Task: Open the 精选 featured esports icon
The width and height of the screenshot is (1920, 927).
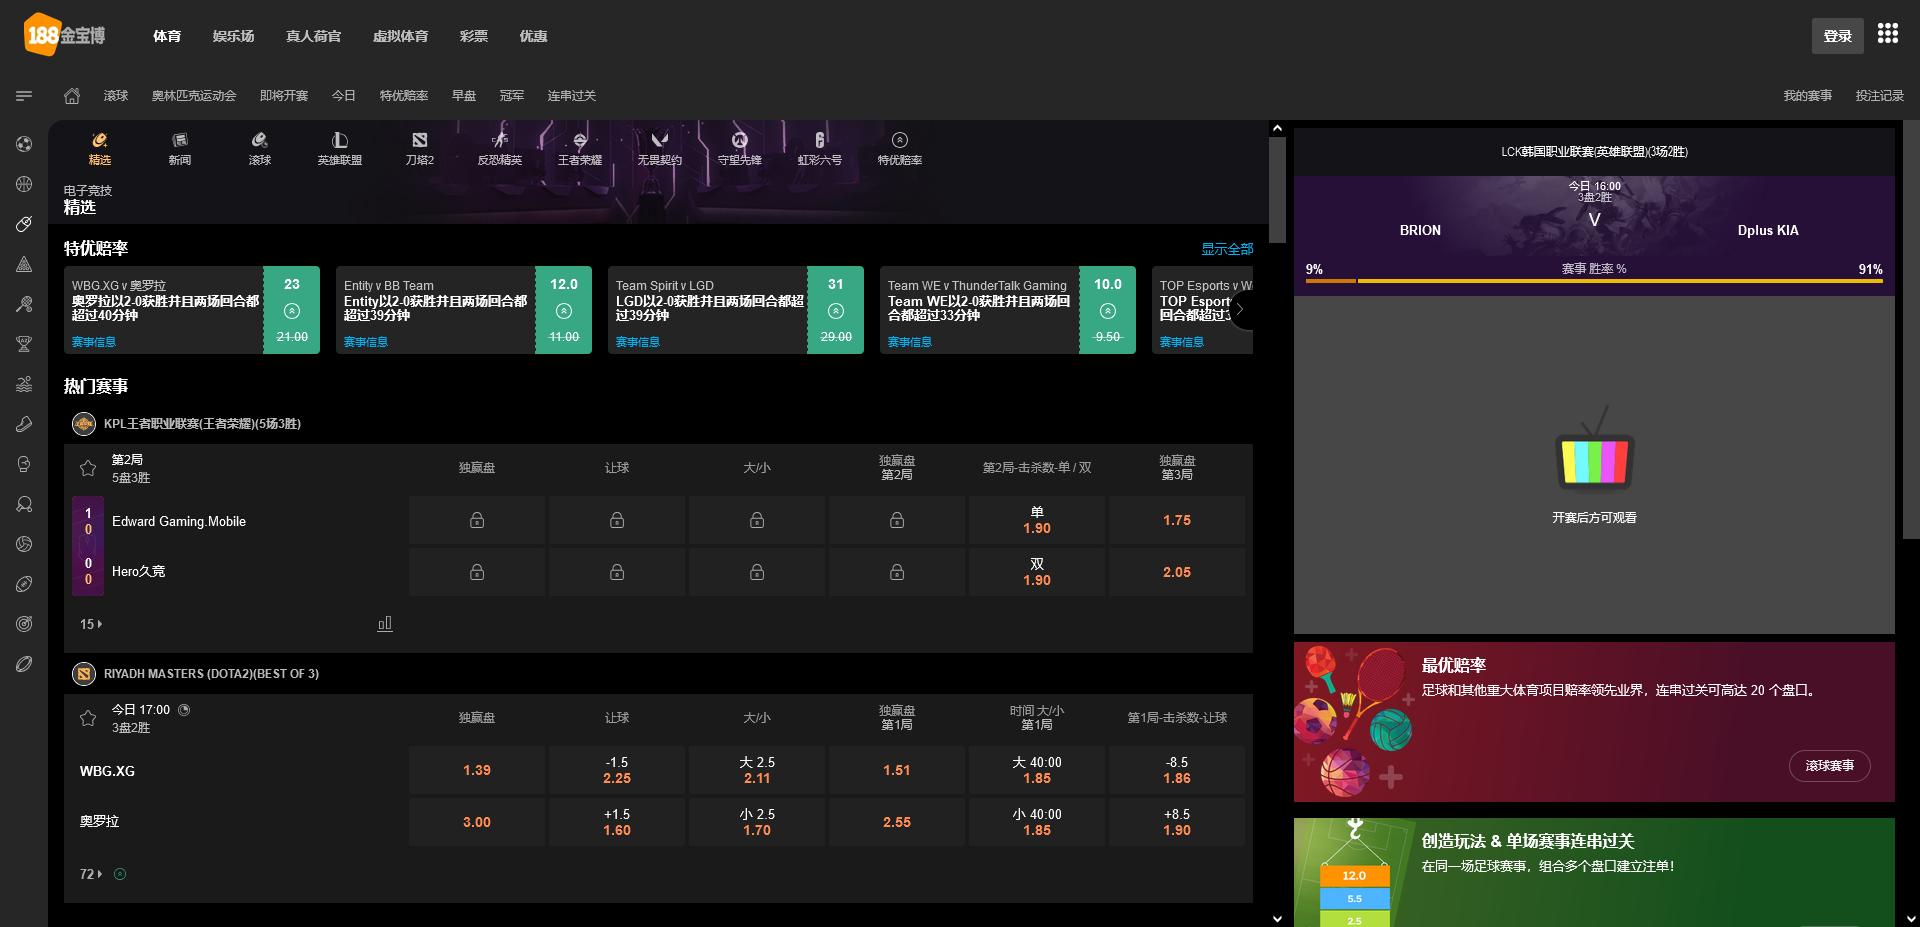Action: (100, 148)
